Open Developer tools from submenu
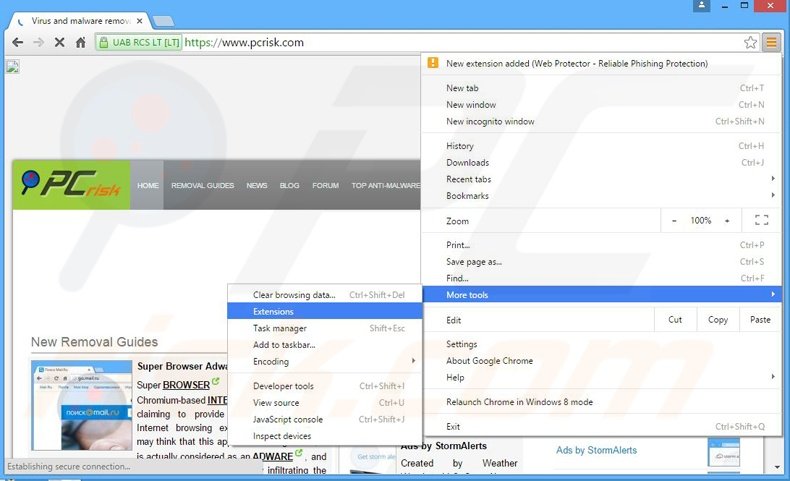Screen dimensions: 790x481 tap(325, 386)
